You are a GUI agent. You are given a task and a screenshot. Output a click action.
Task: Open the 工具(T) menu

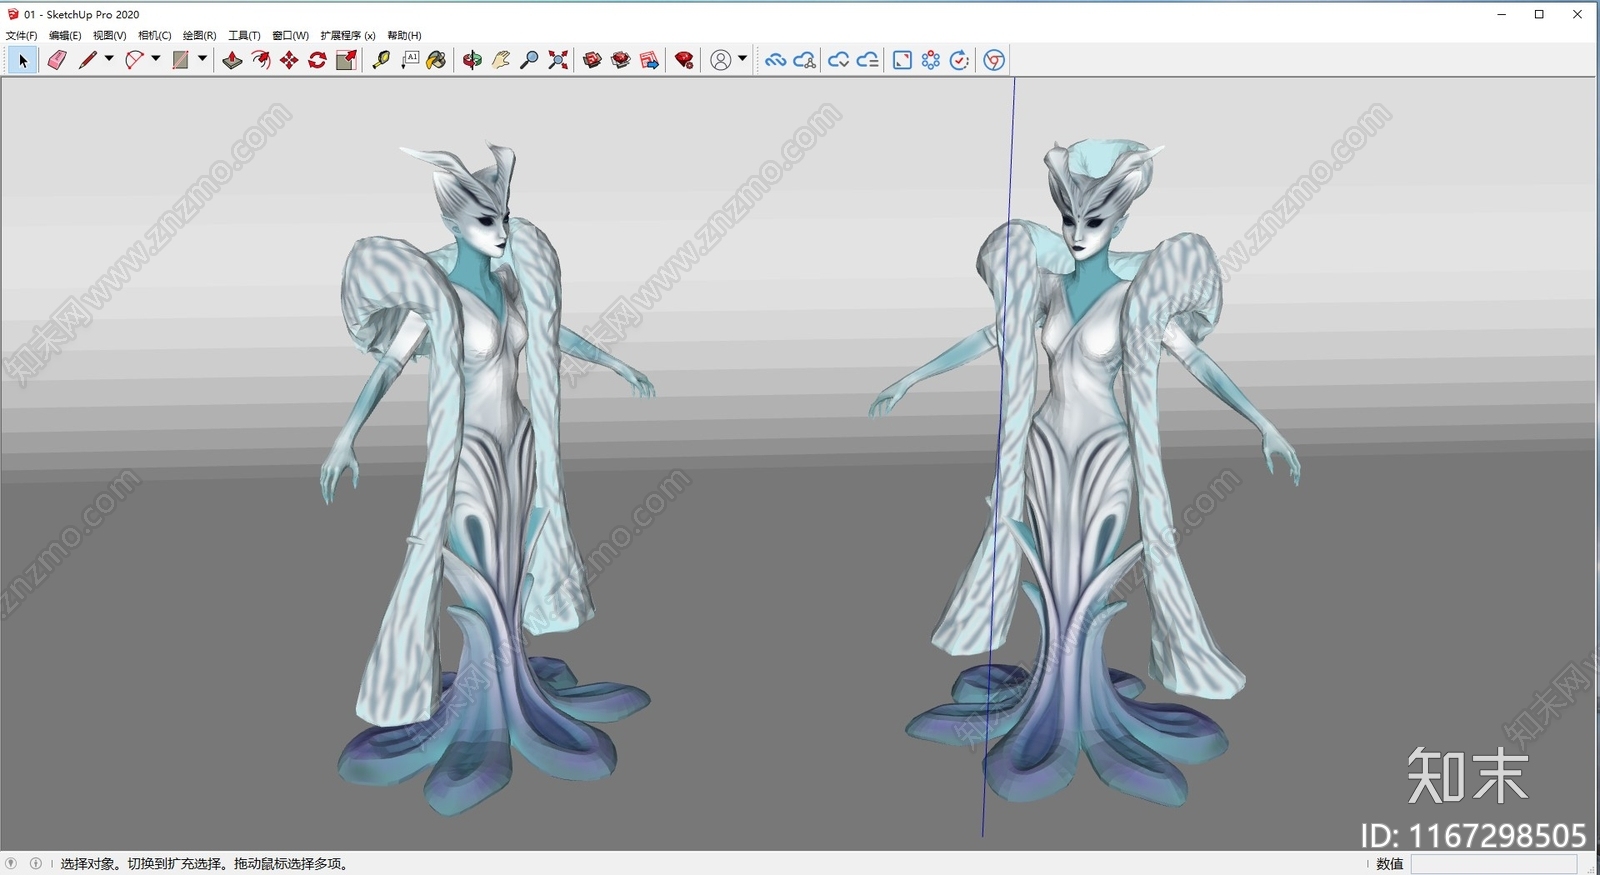244,35
